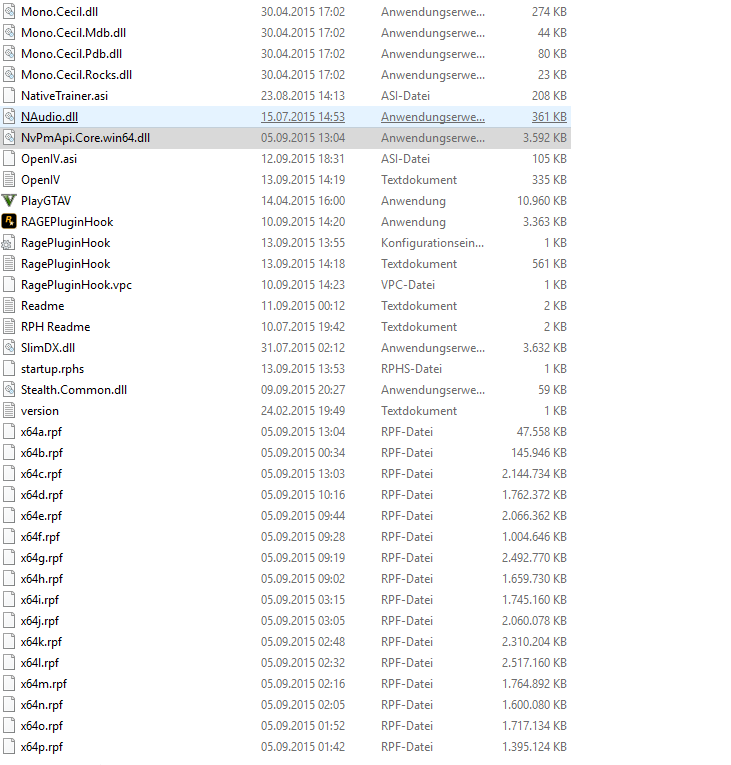Select the file name Stealth.Common.dll
The image size is (731, 765).
pos(74,389)
